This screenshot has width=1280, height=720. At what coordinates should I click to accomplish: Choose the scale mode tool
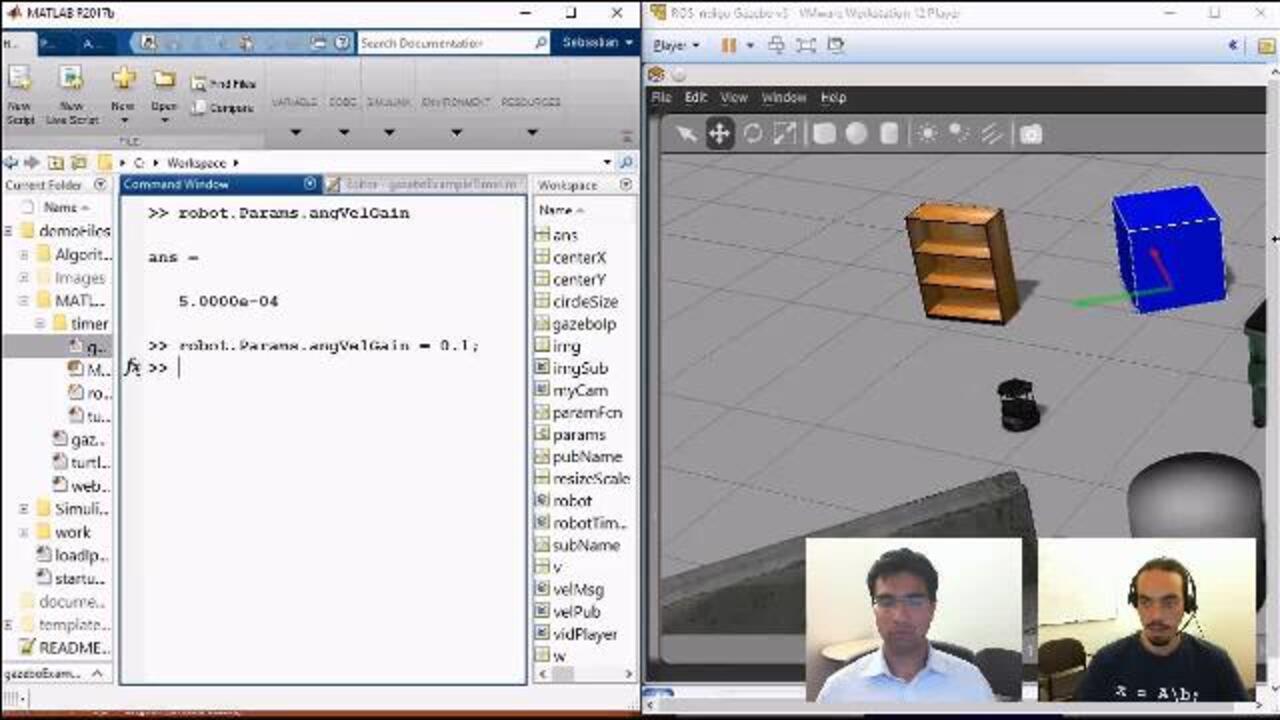[785, 134]
